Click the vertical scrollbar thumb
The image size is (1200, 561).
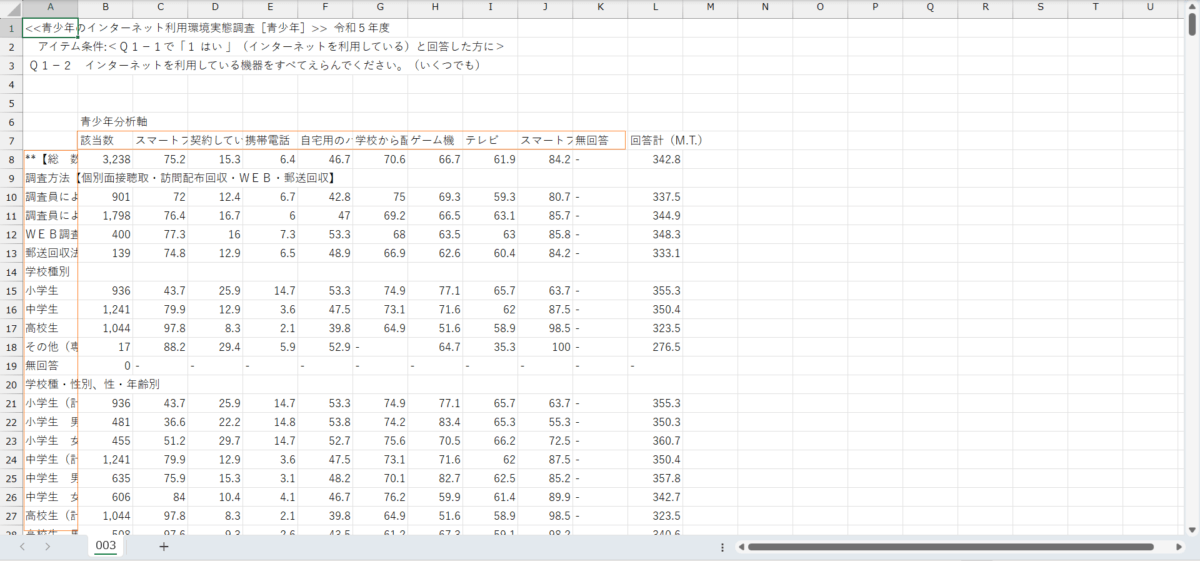click(1192, 28)
